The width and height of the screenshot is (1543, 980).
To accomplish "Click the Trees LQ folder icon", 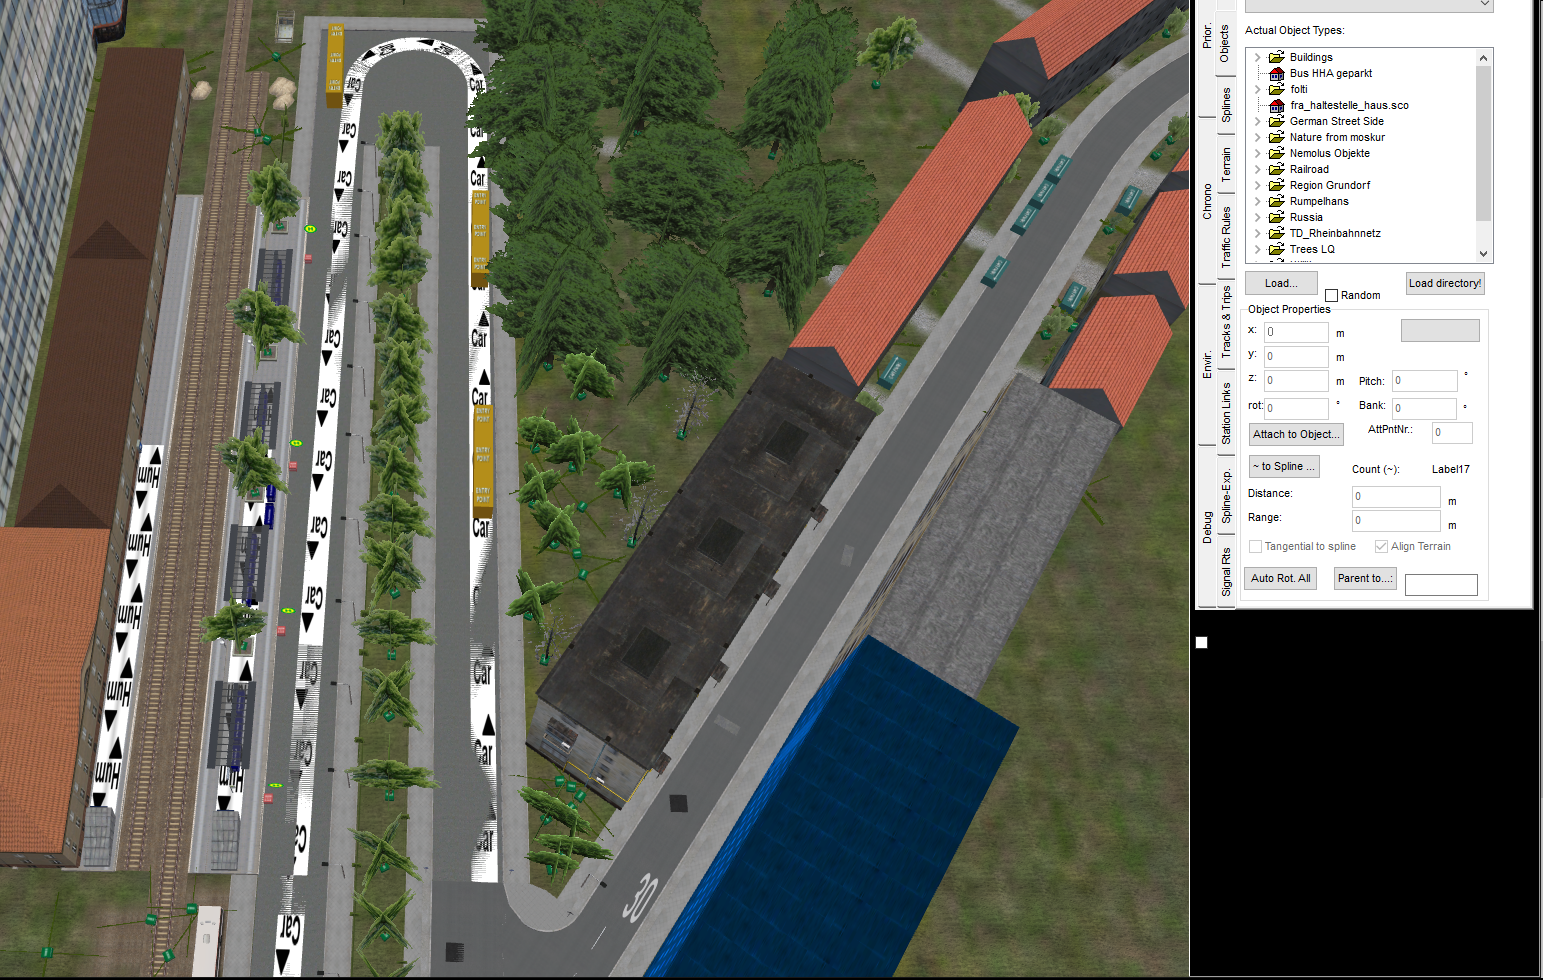I will 1276,250.
